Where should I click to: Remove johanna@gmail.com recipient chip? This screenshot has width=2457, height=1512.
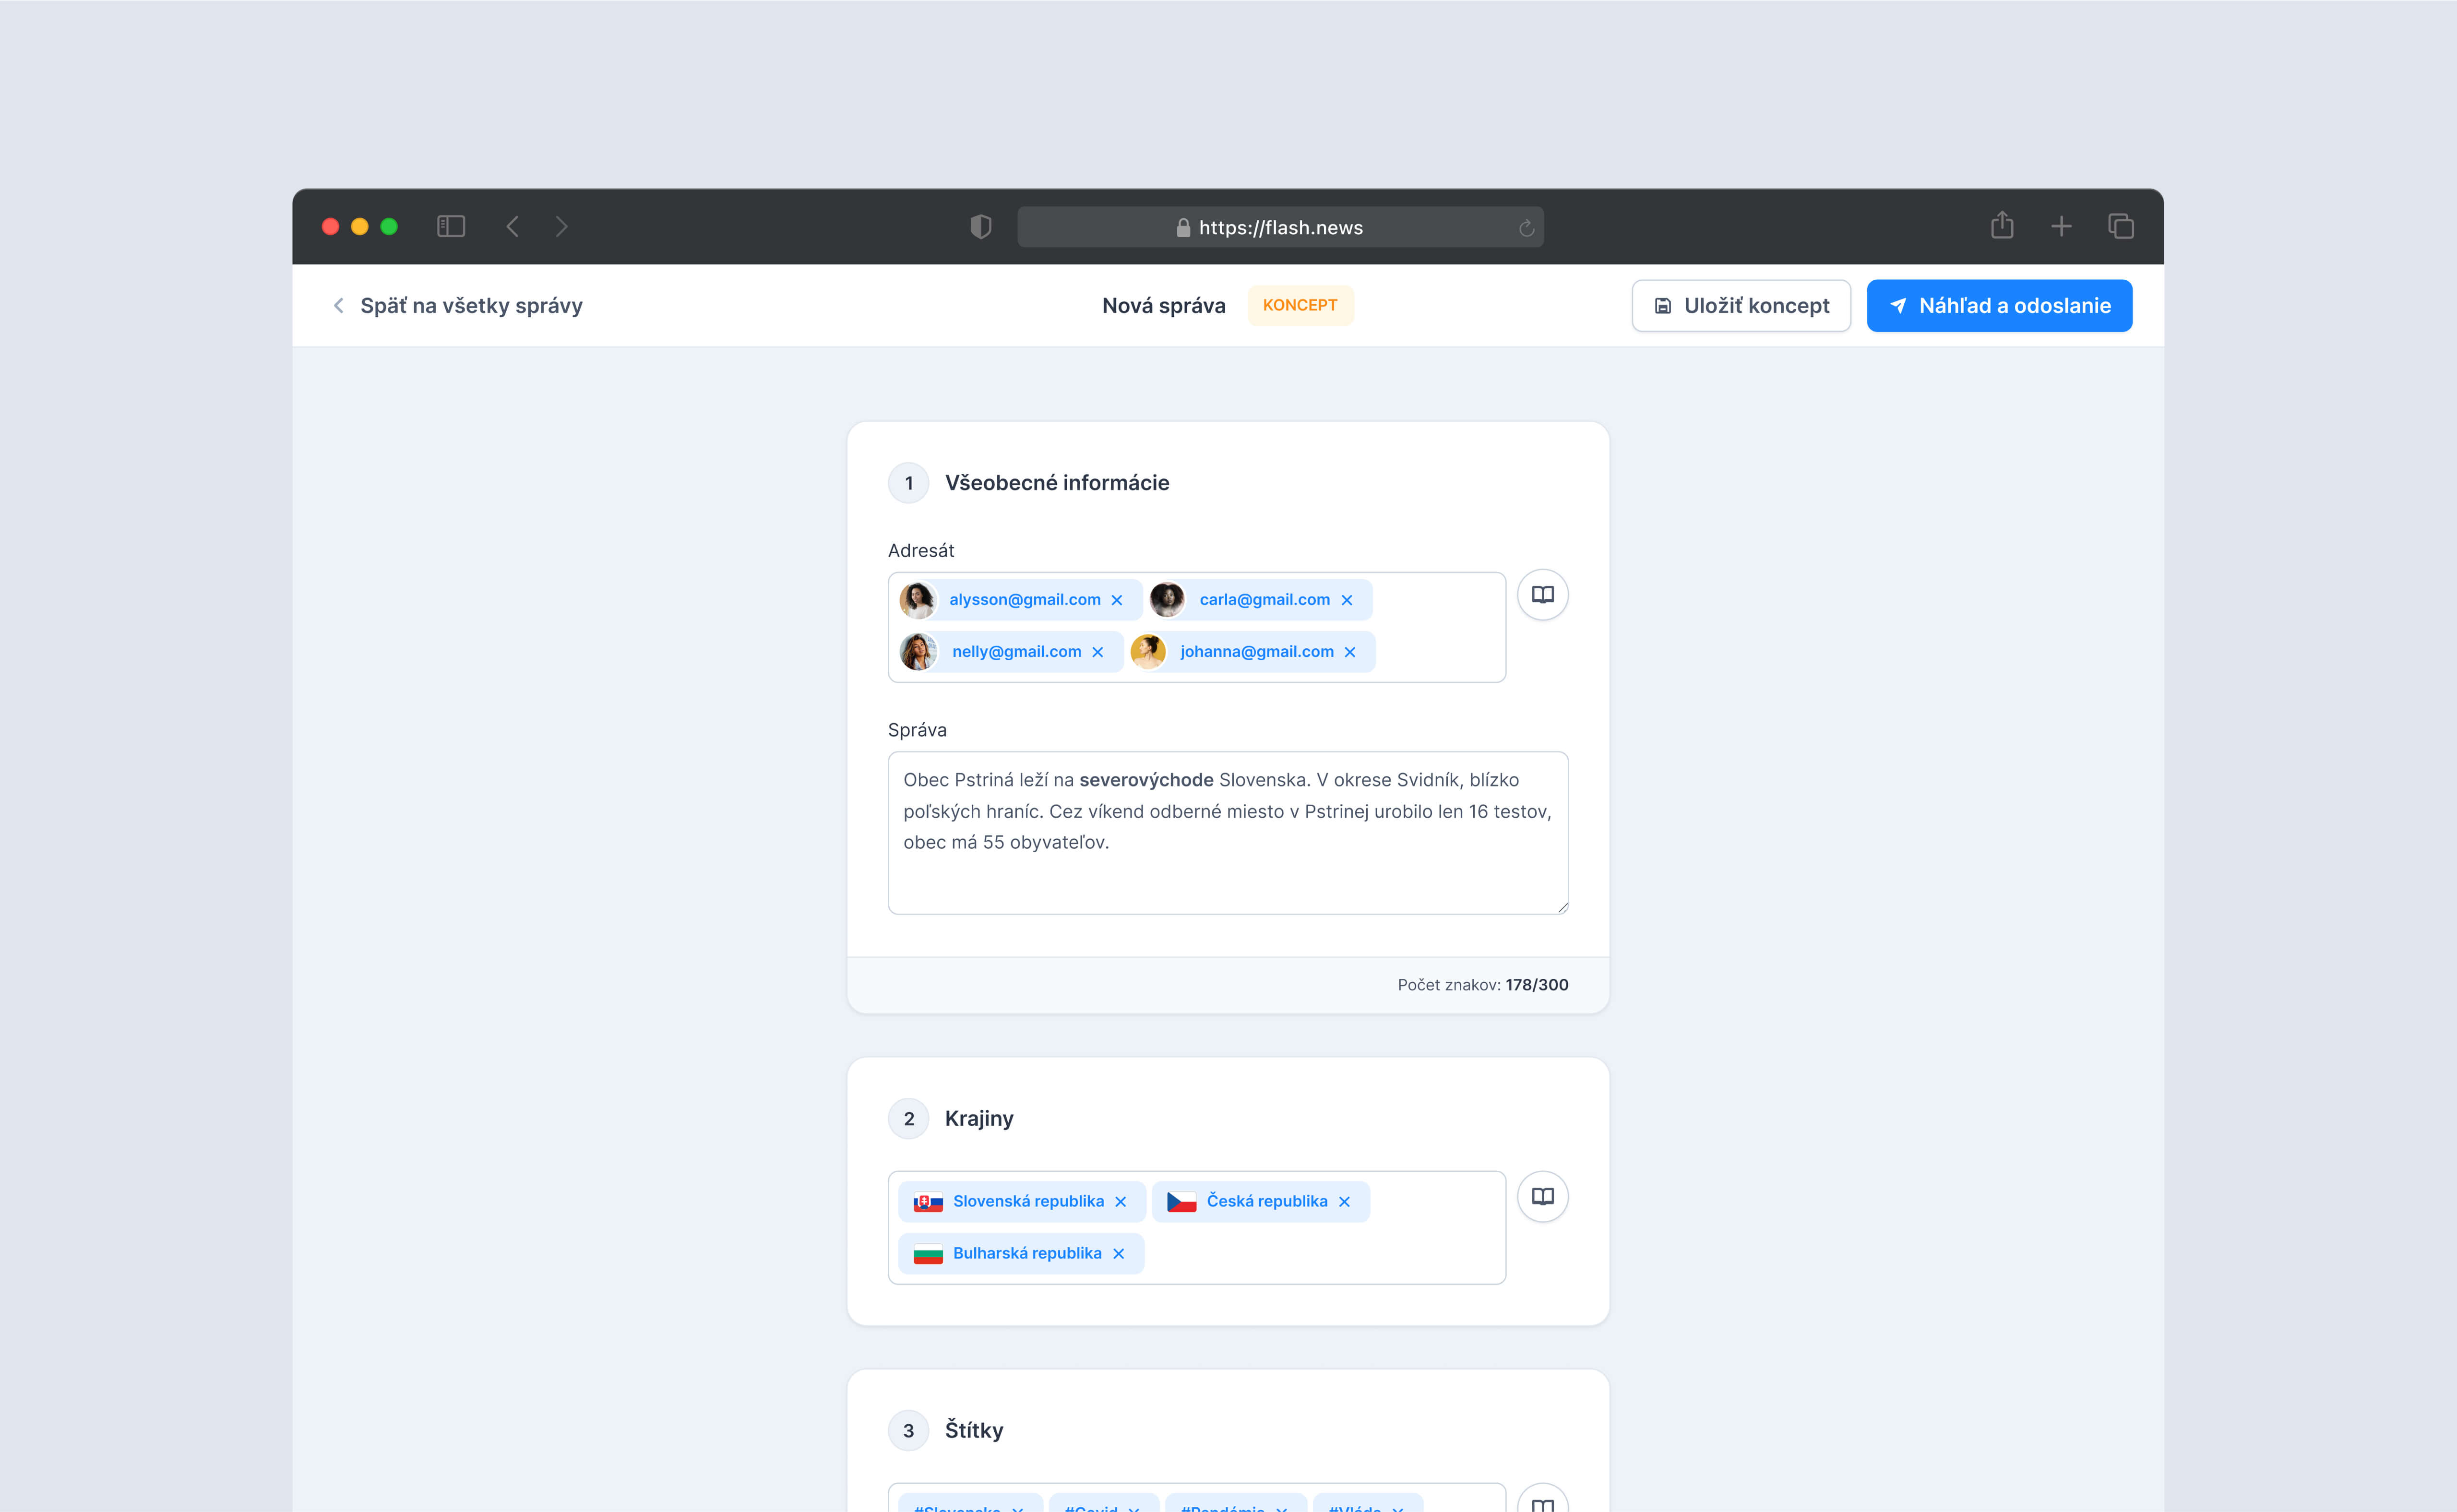(1350, 652)
